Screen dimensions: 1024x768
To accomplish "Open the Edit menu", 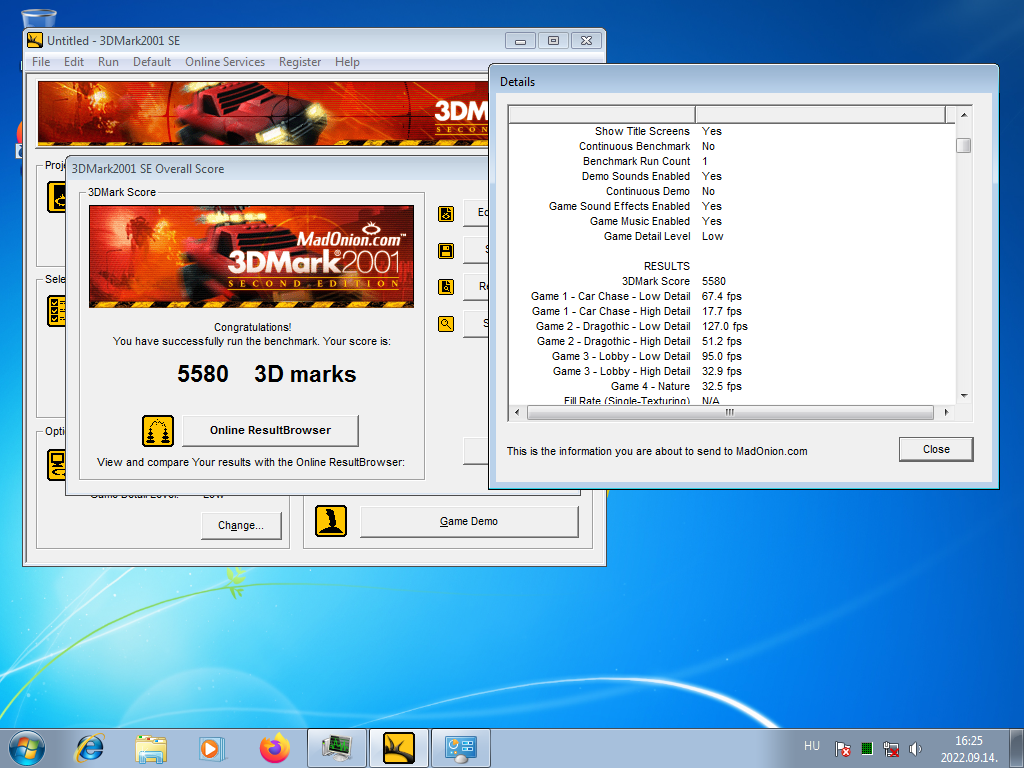I will (74, 62).
